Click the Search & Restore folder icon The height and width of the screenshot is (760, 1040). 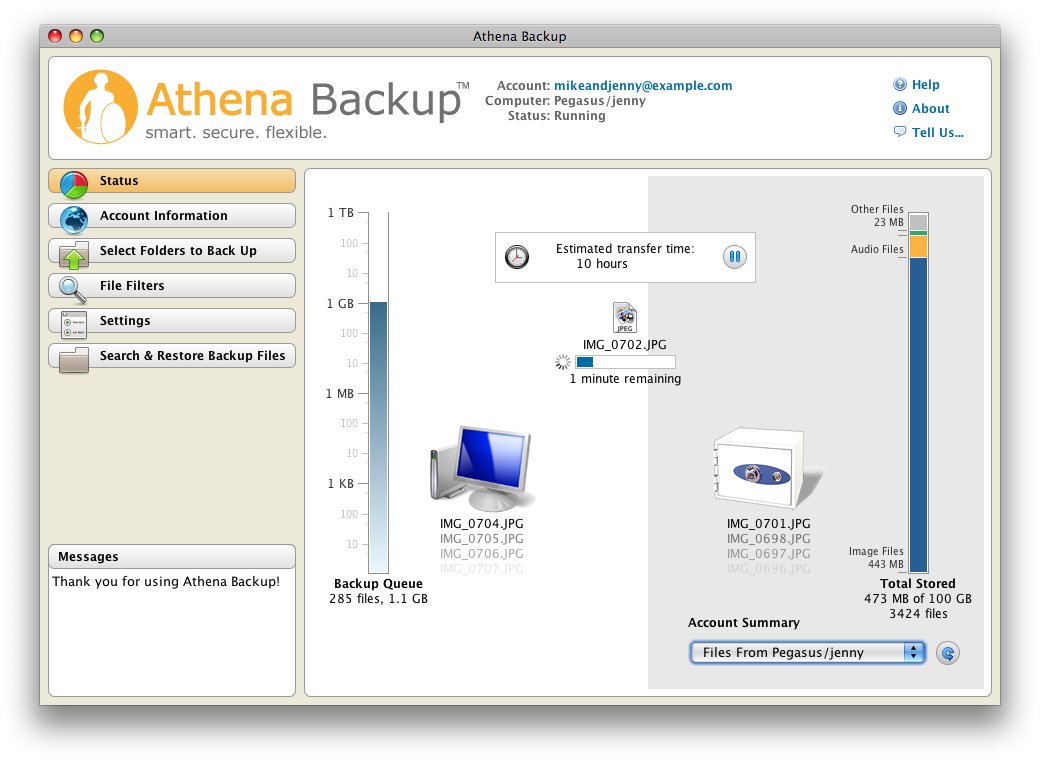pyautogui.click(x=74, y=360)
